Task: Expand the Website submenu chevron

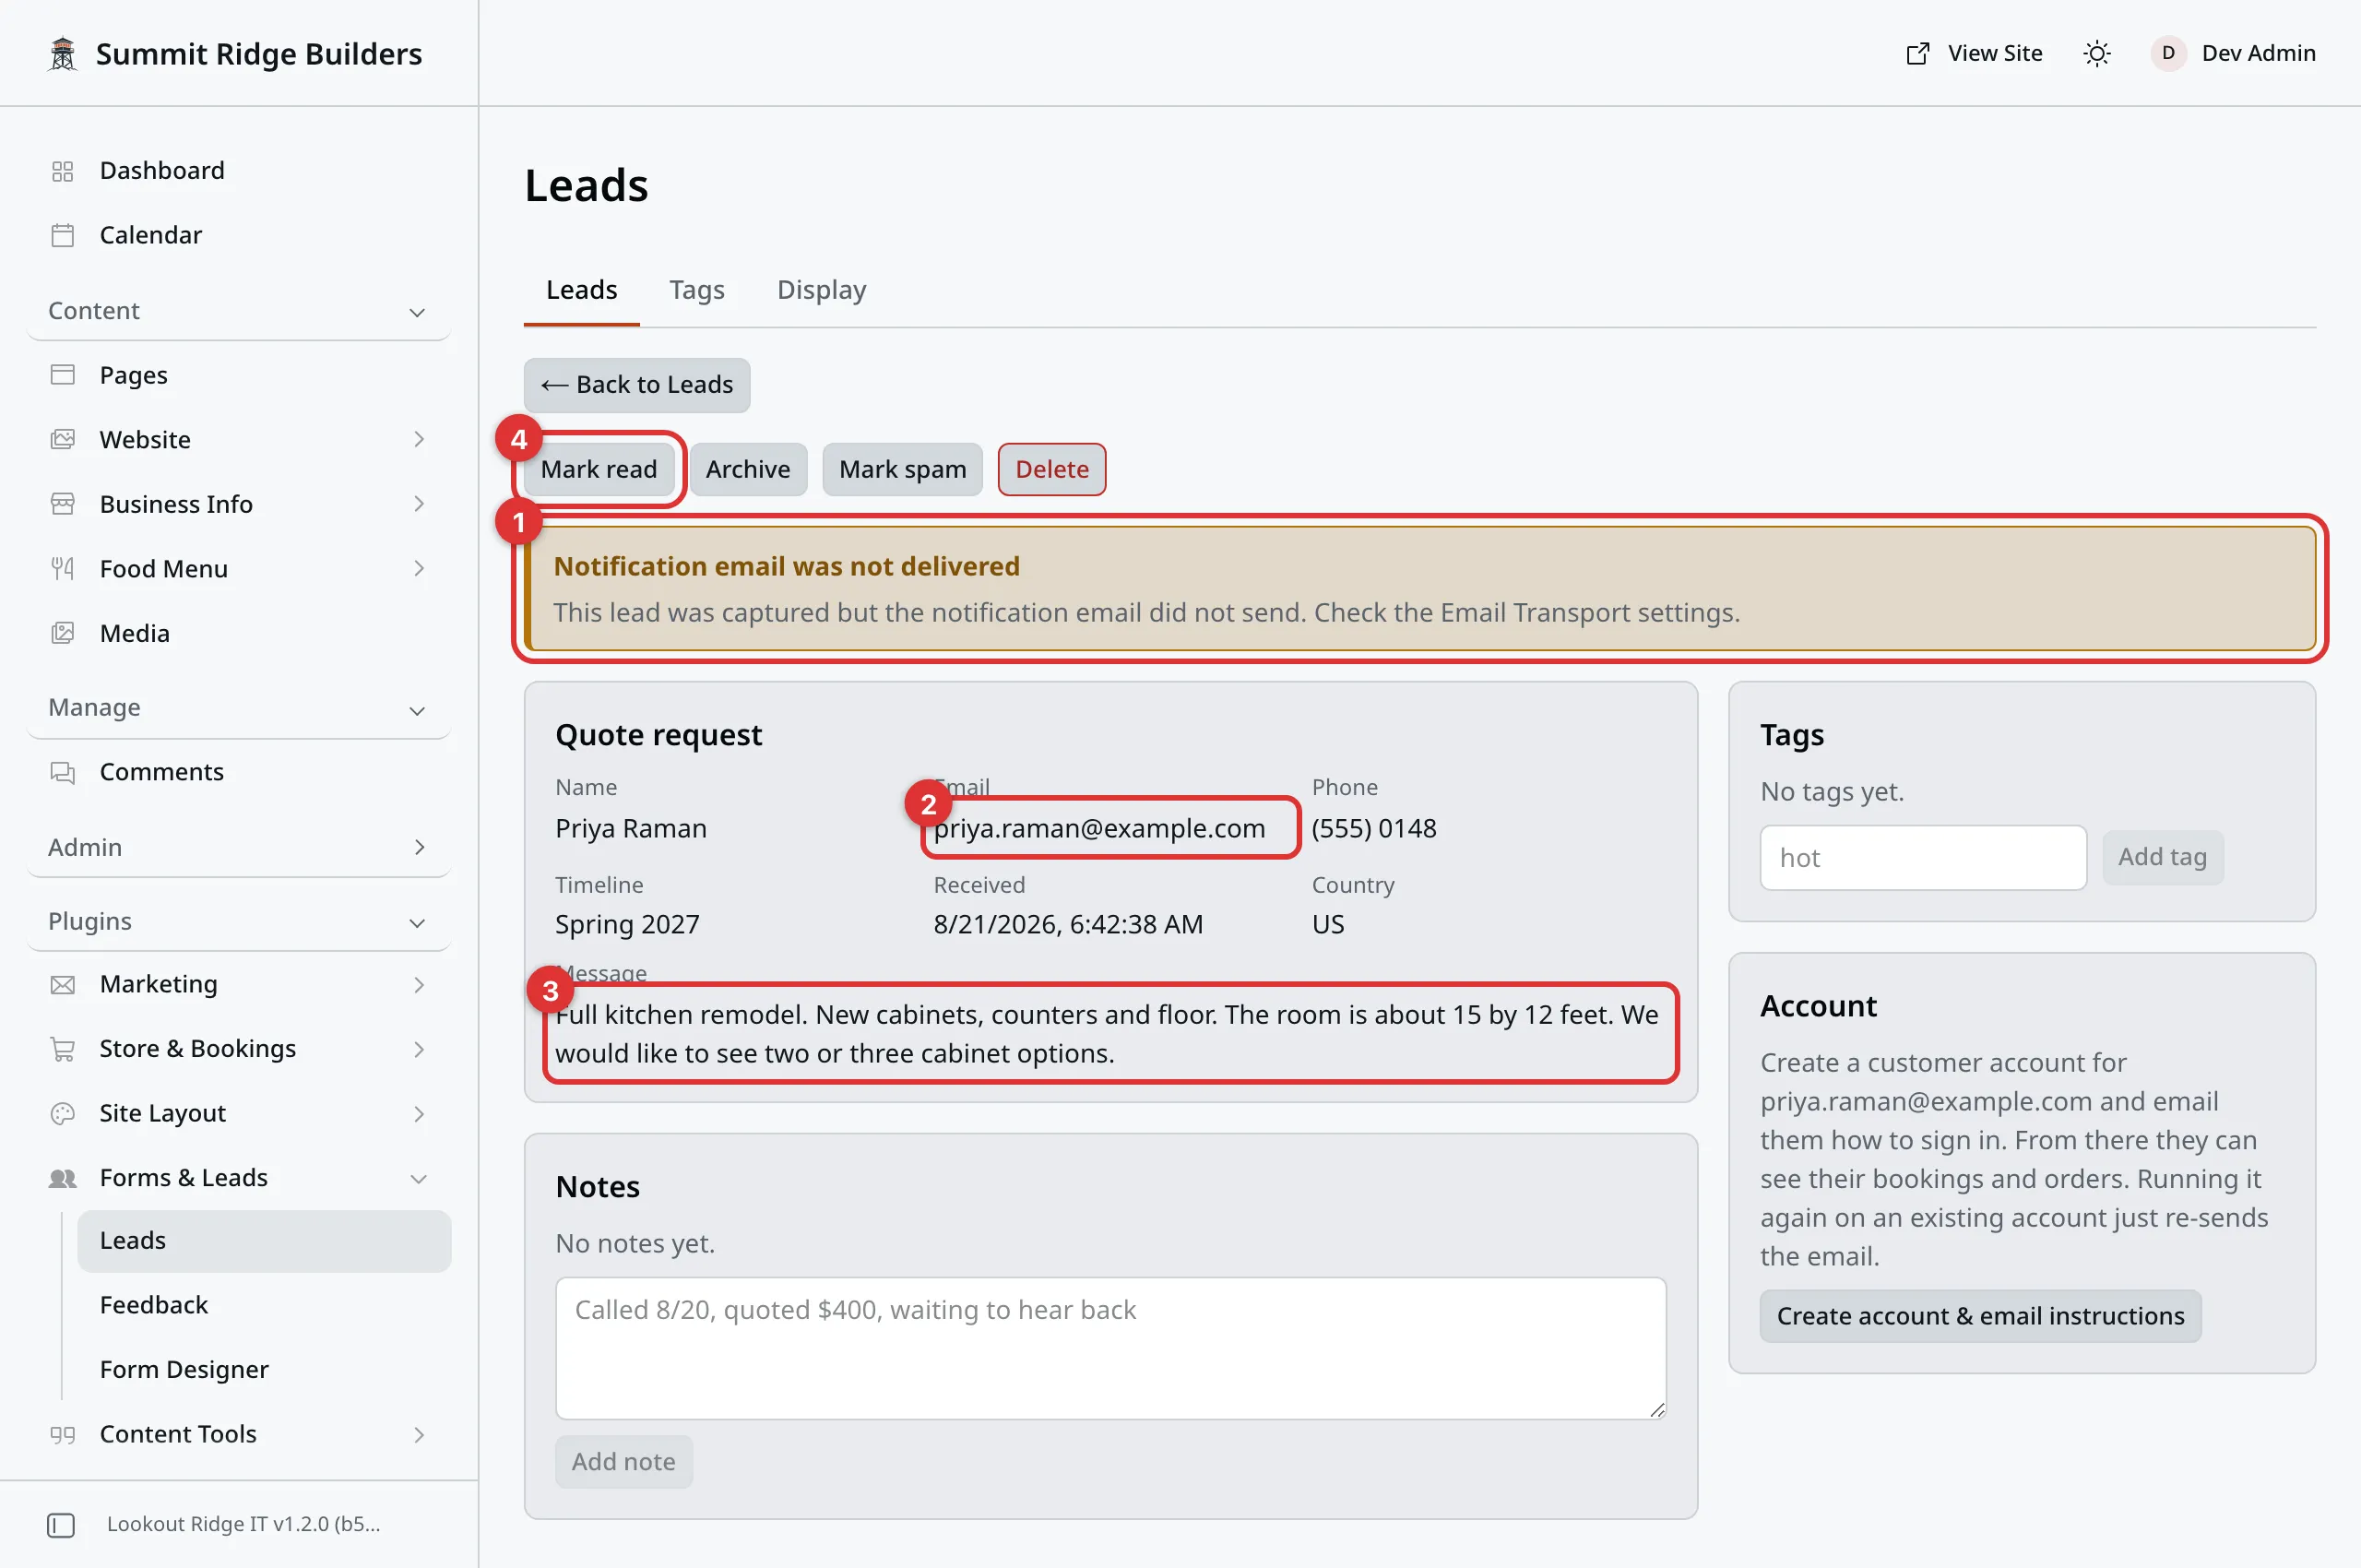Action: pos(419,439)
